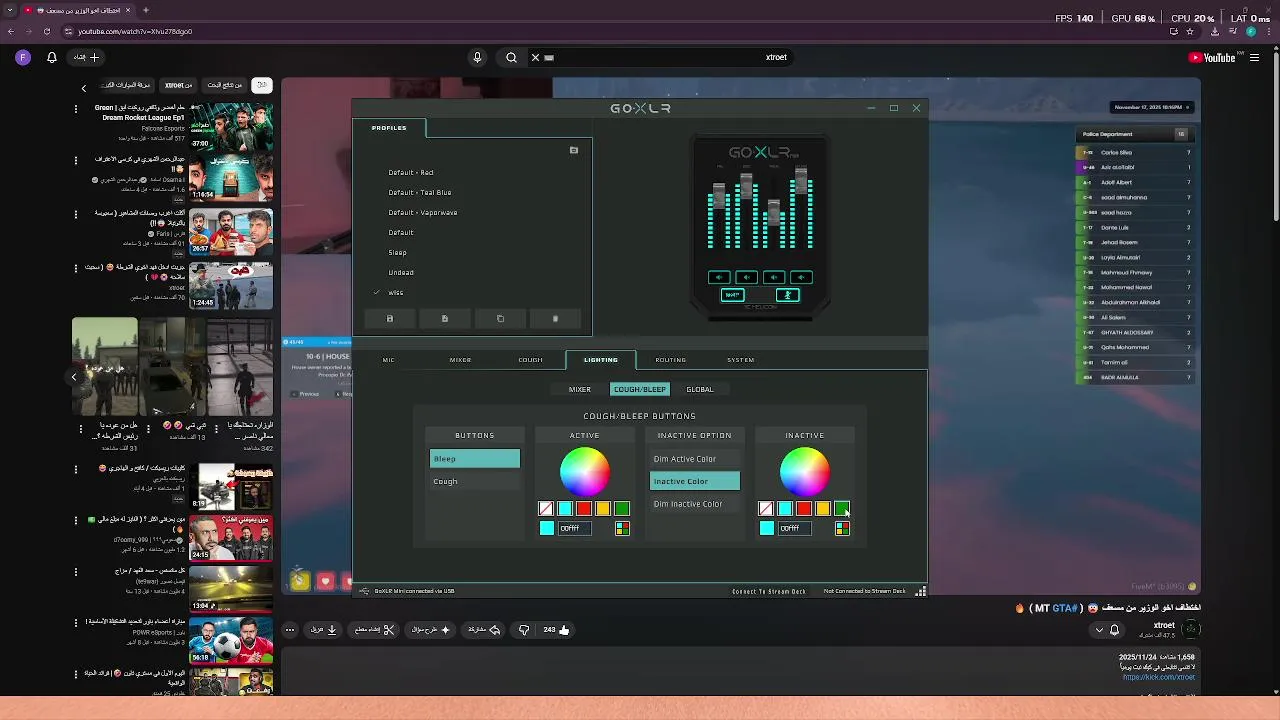
Task: Select the Undead profile
Action: click(x=401, y=272)
